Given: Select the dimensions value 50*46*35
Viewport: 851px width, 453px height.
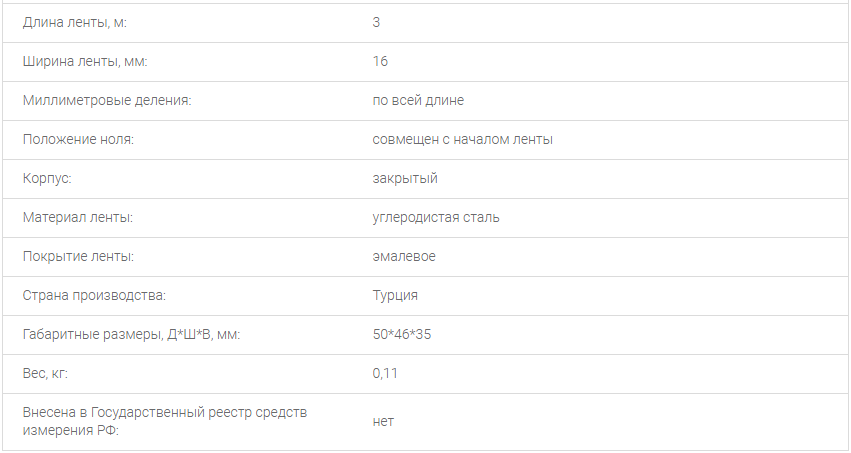Looking at the screenshot, I should (402, 335).
